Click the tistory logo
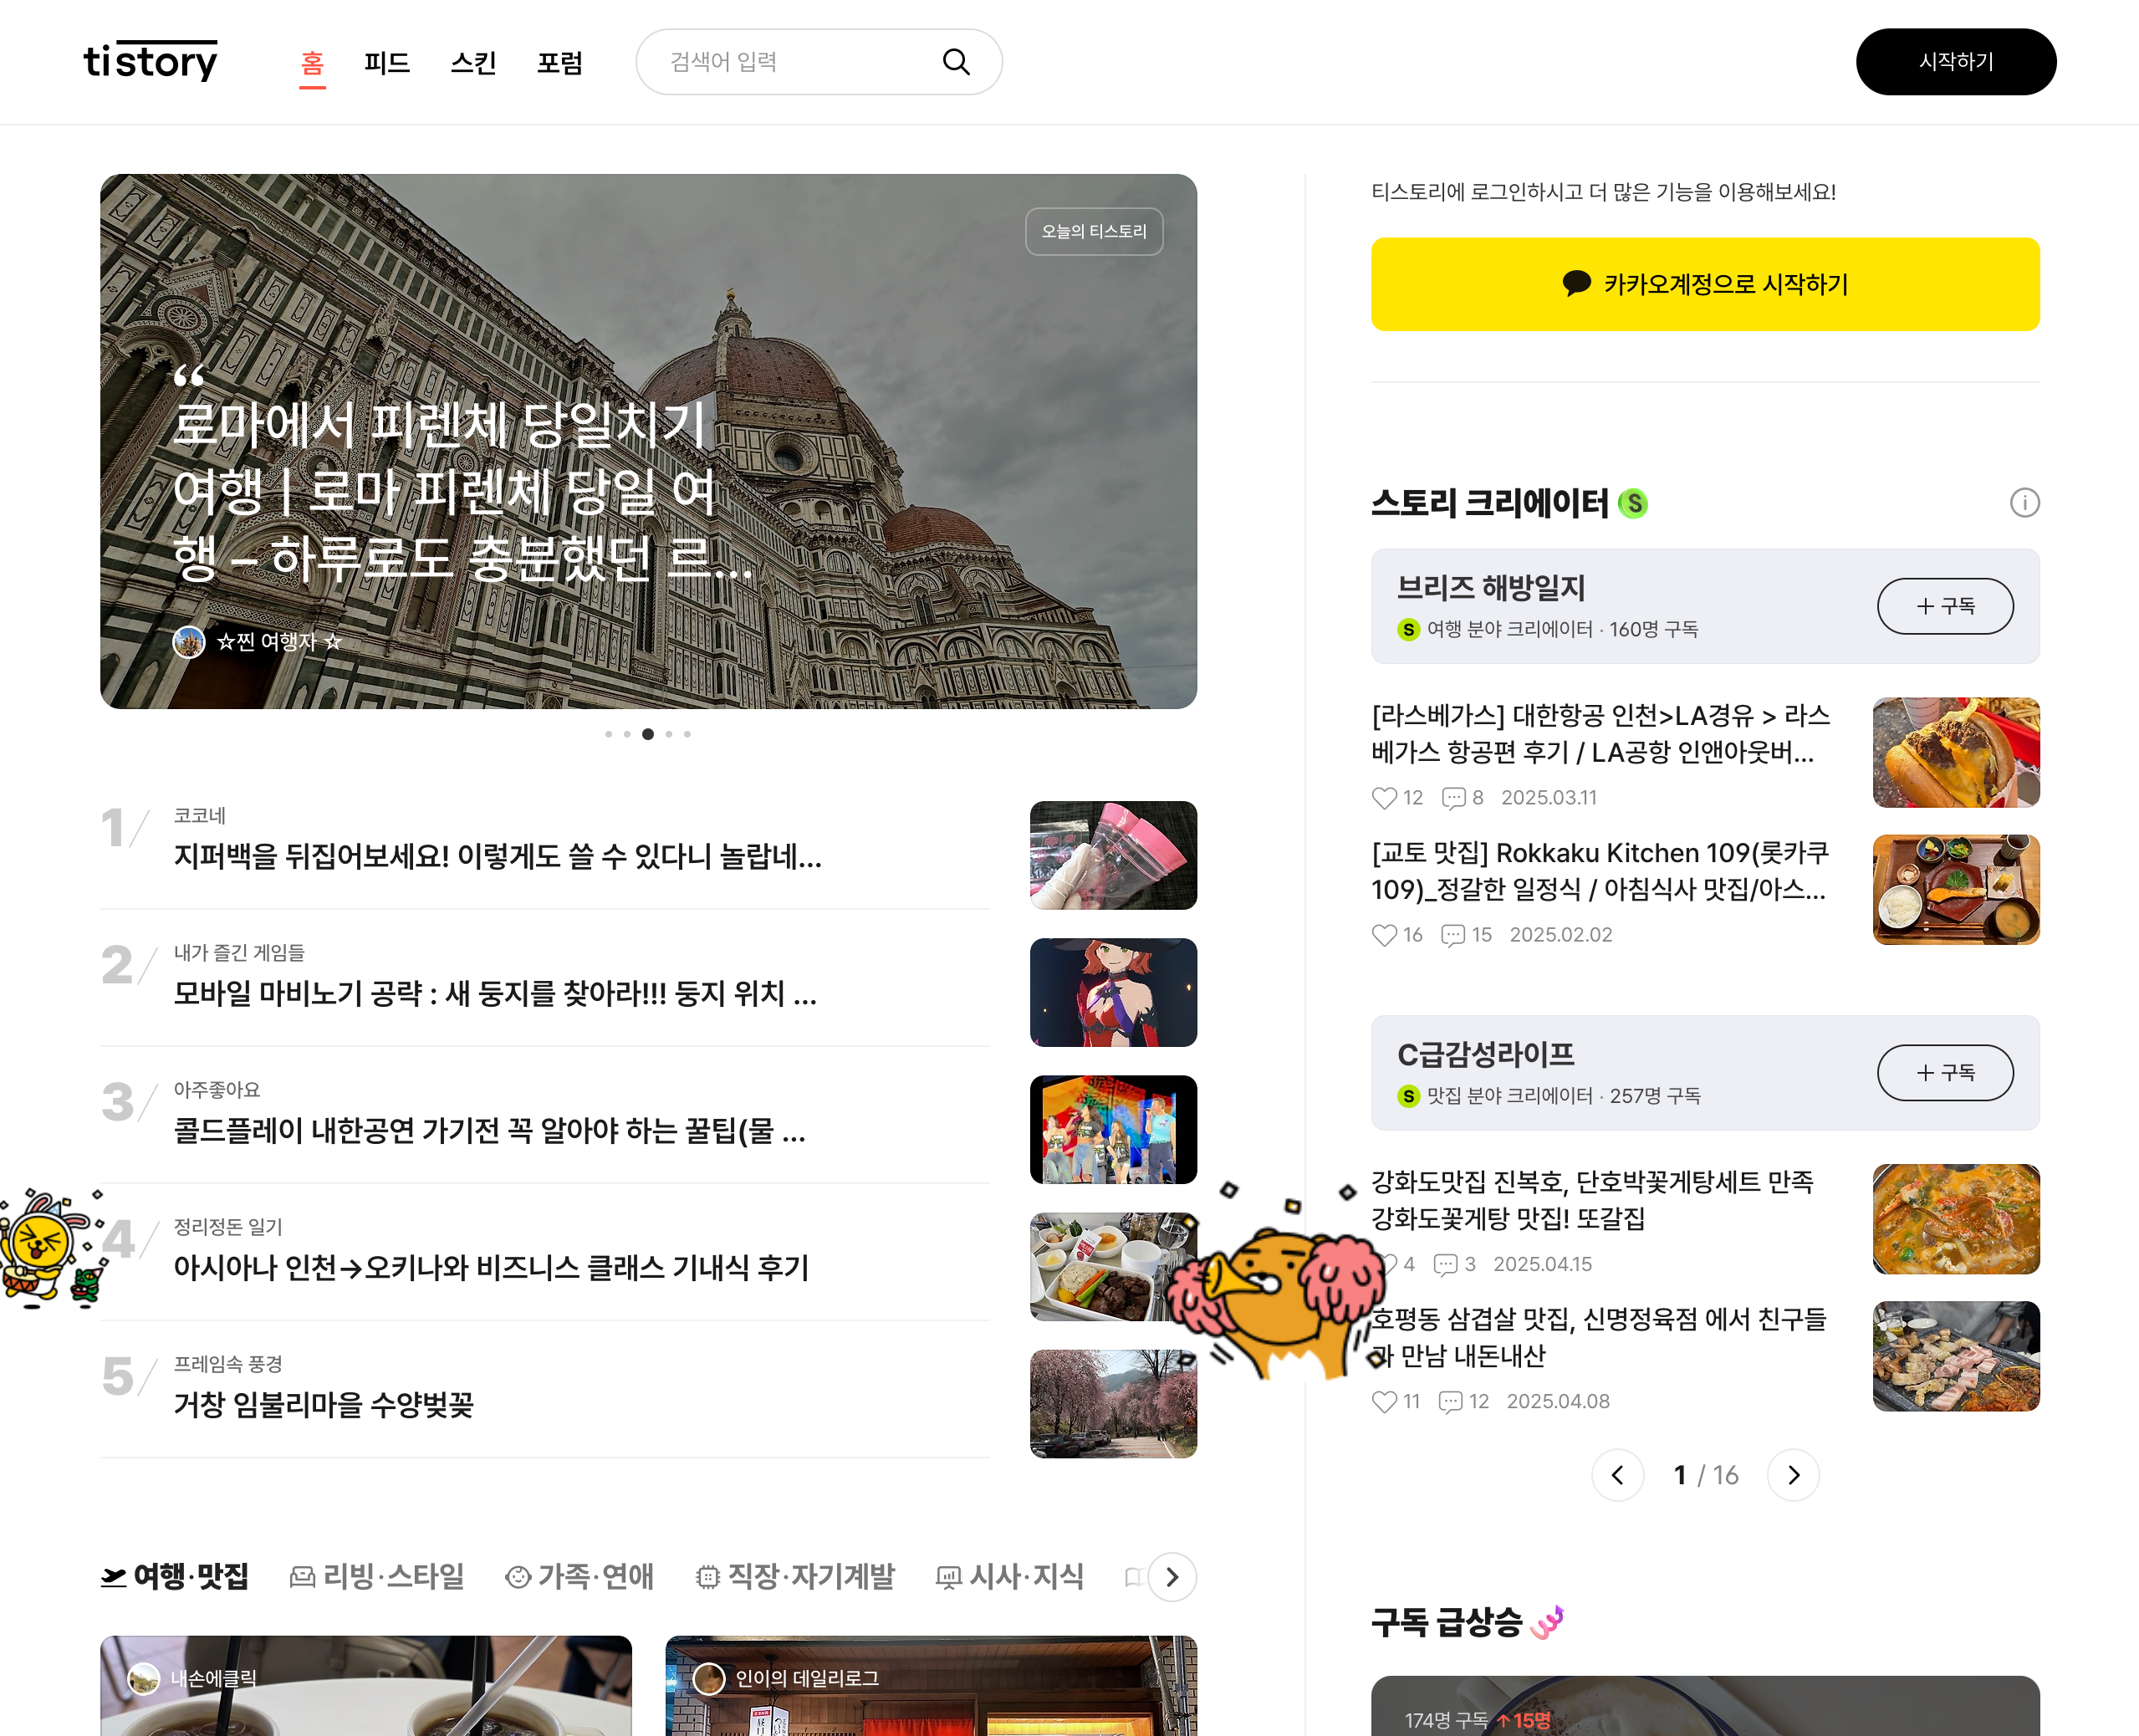The height and width of the screenshot is (1736, 2139). click(150, 61)
